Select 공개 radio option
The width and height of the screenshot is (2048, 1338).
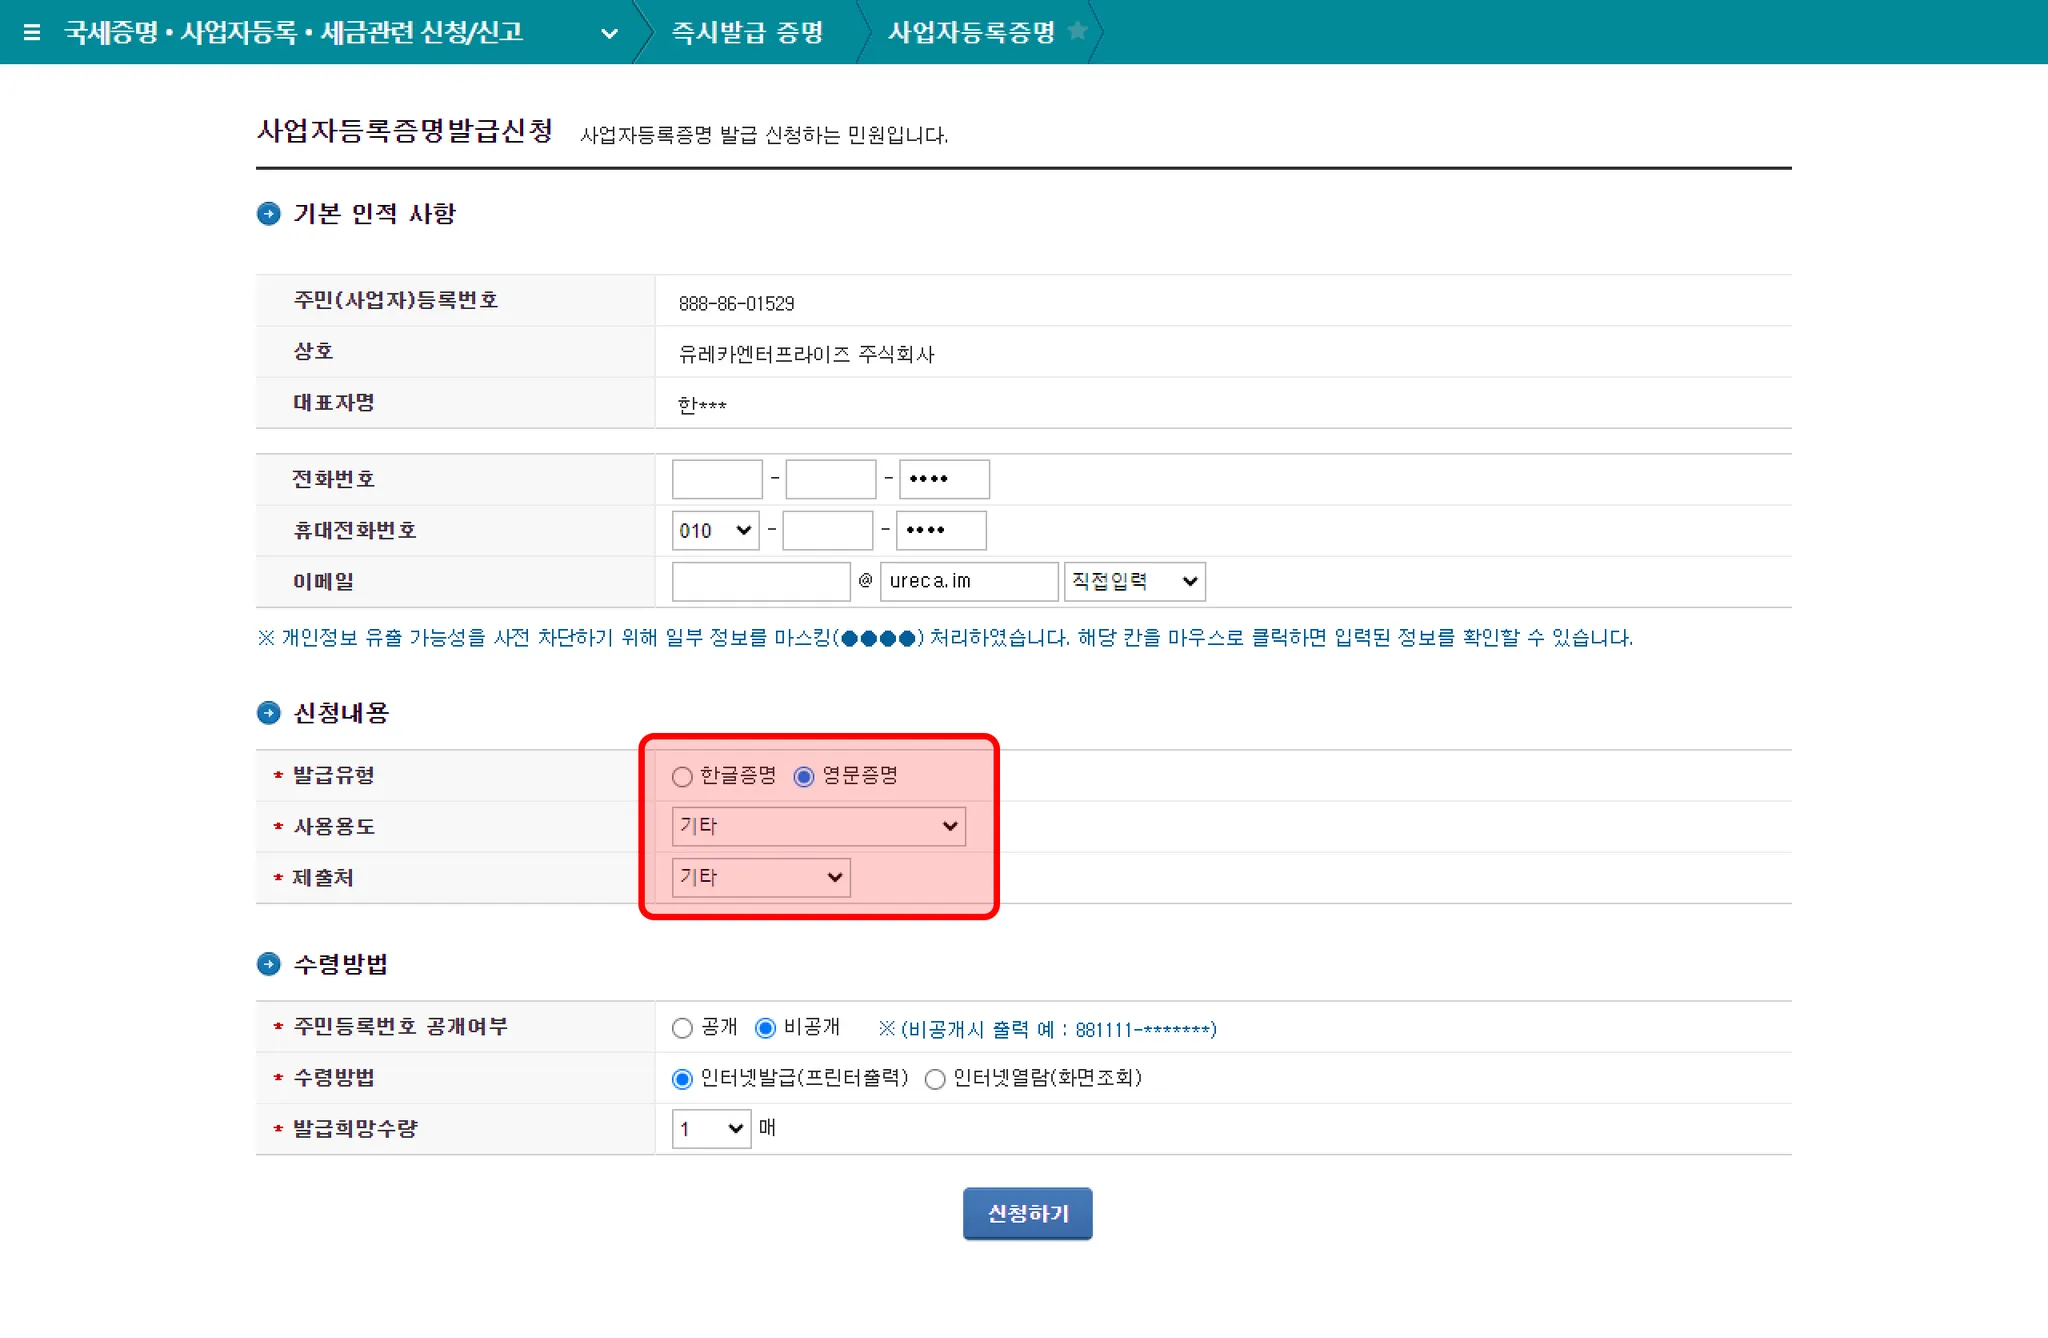[682, 1028]
